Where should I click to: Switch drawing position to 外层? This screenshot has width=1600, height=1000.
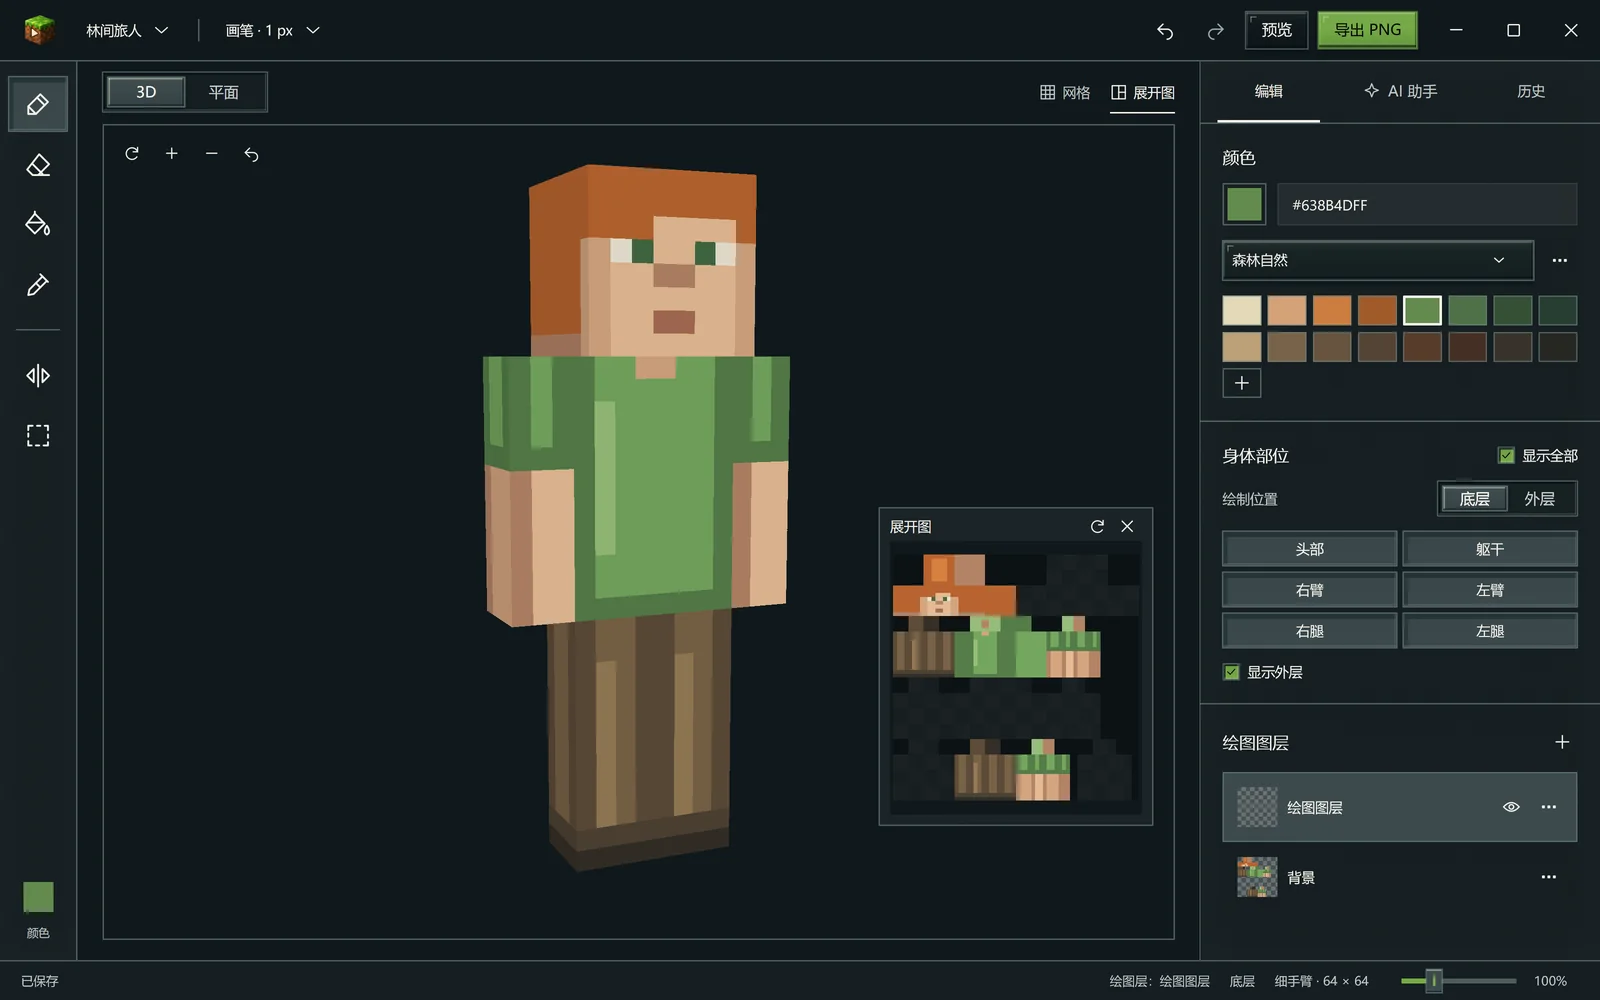(x=1539, y=499)
